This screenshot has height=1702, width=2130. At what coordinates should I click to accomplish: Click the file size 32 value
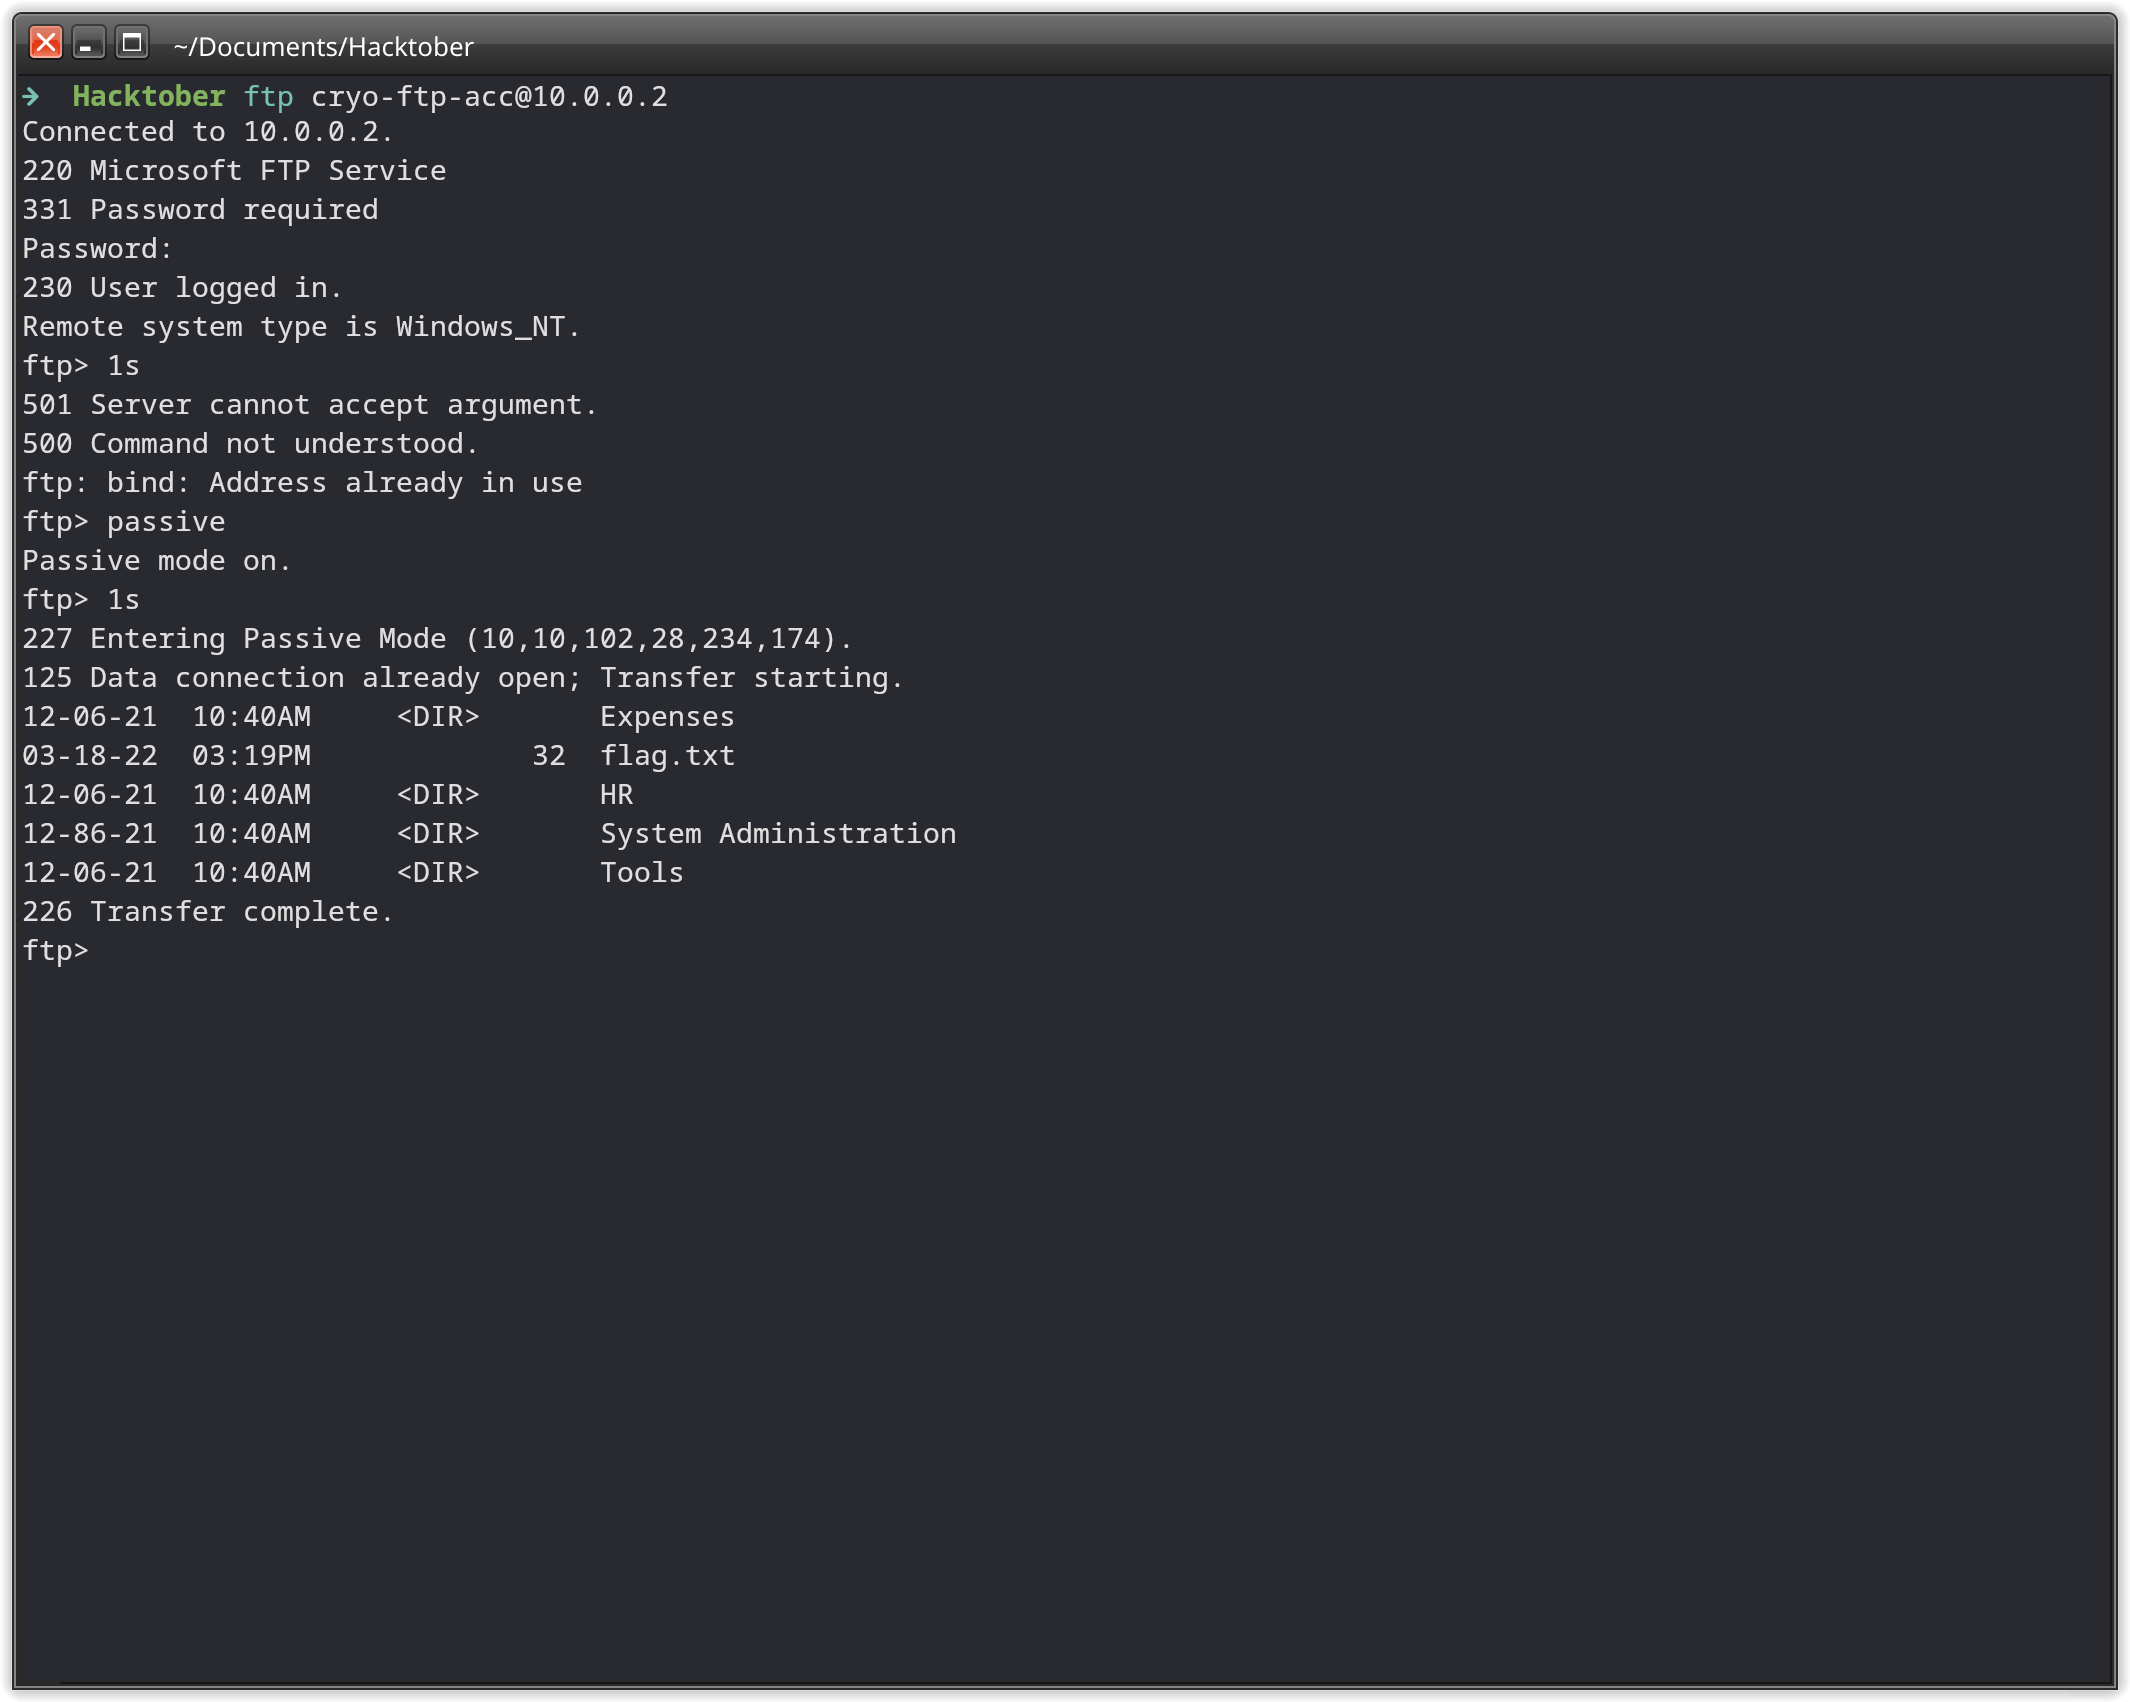[x=548, y=756]
